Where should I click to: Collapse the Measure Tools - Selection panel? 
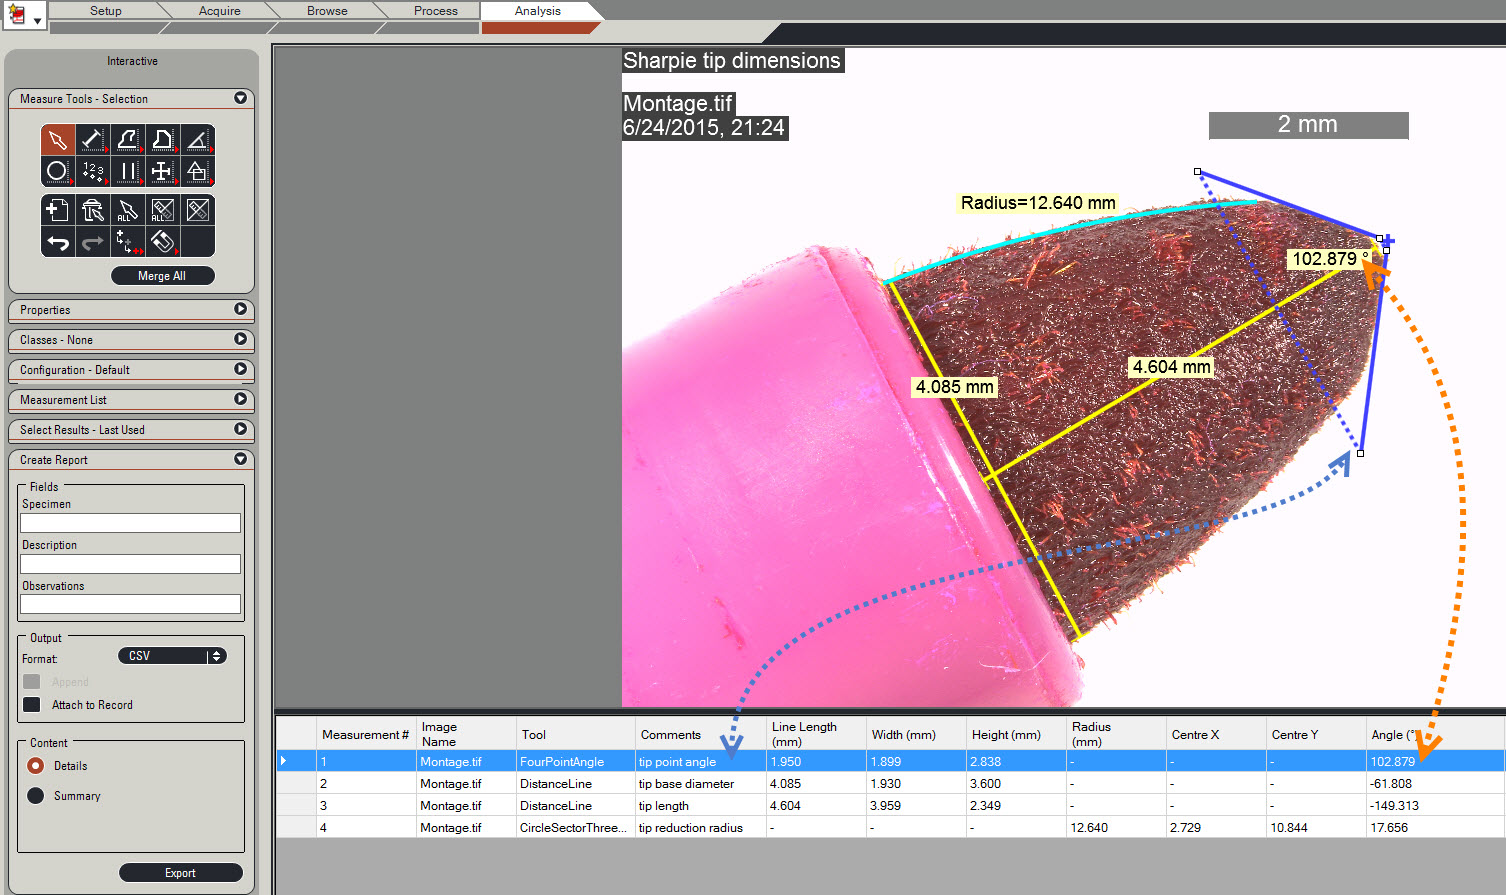[240, 98]
